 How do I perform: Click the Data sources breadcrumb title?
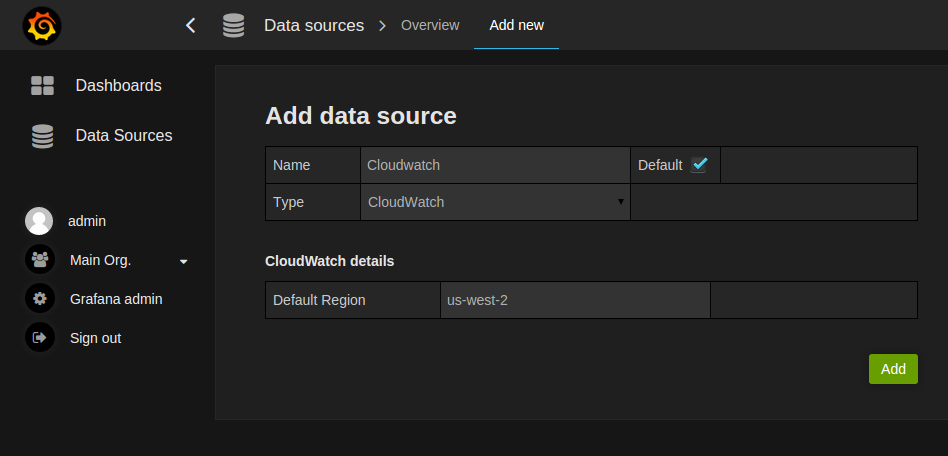pyautogui.click(x=314, y=25)
